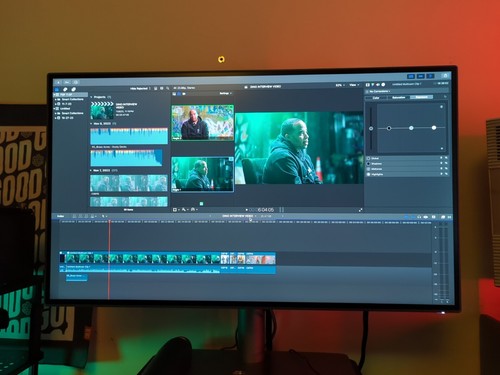
Task: Click the viewer play button
Action: pos(247,210)
